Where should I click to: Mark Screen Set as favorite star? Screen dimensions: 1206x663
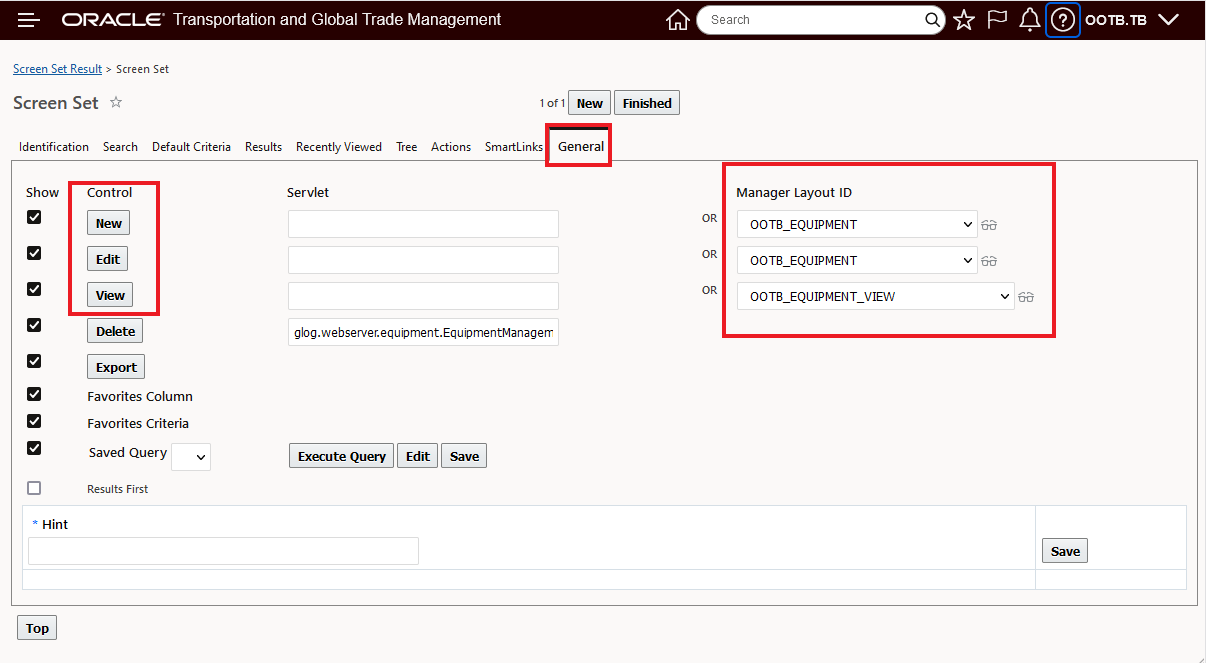point(116,102)
